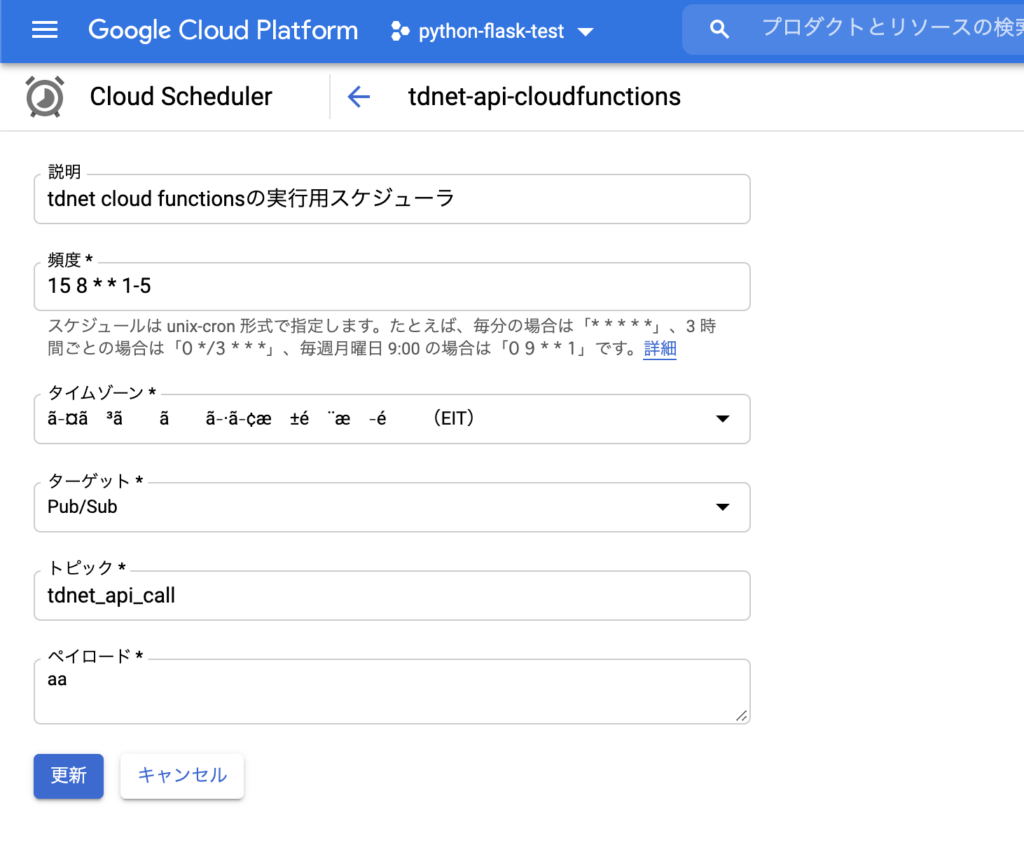Open the hamburger navigation menu
The width and height of the screenshot is (1024, 845).
click(x=44, y=30)
